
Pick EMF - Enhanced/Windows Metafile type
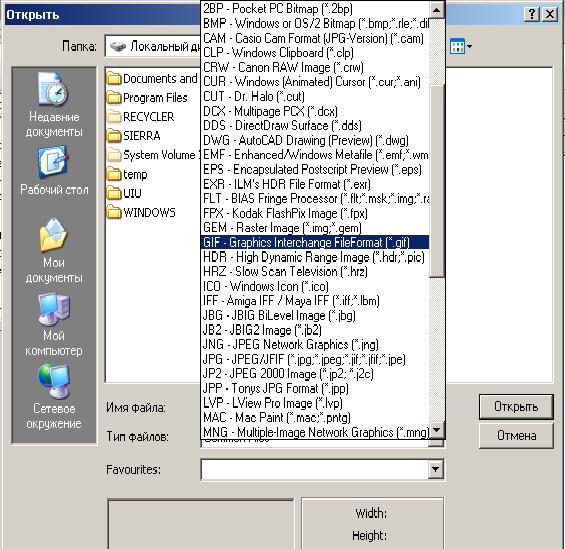(315, 155)
